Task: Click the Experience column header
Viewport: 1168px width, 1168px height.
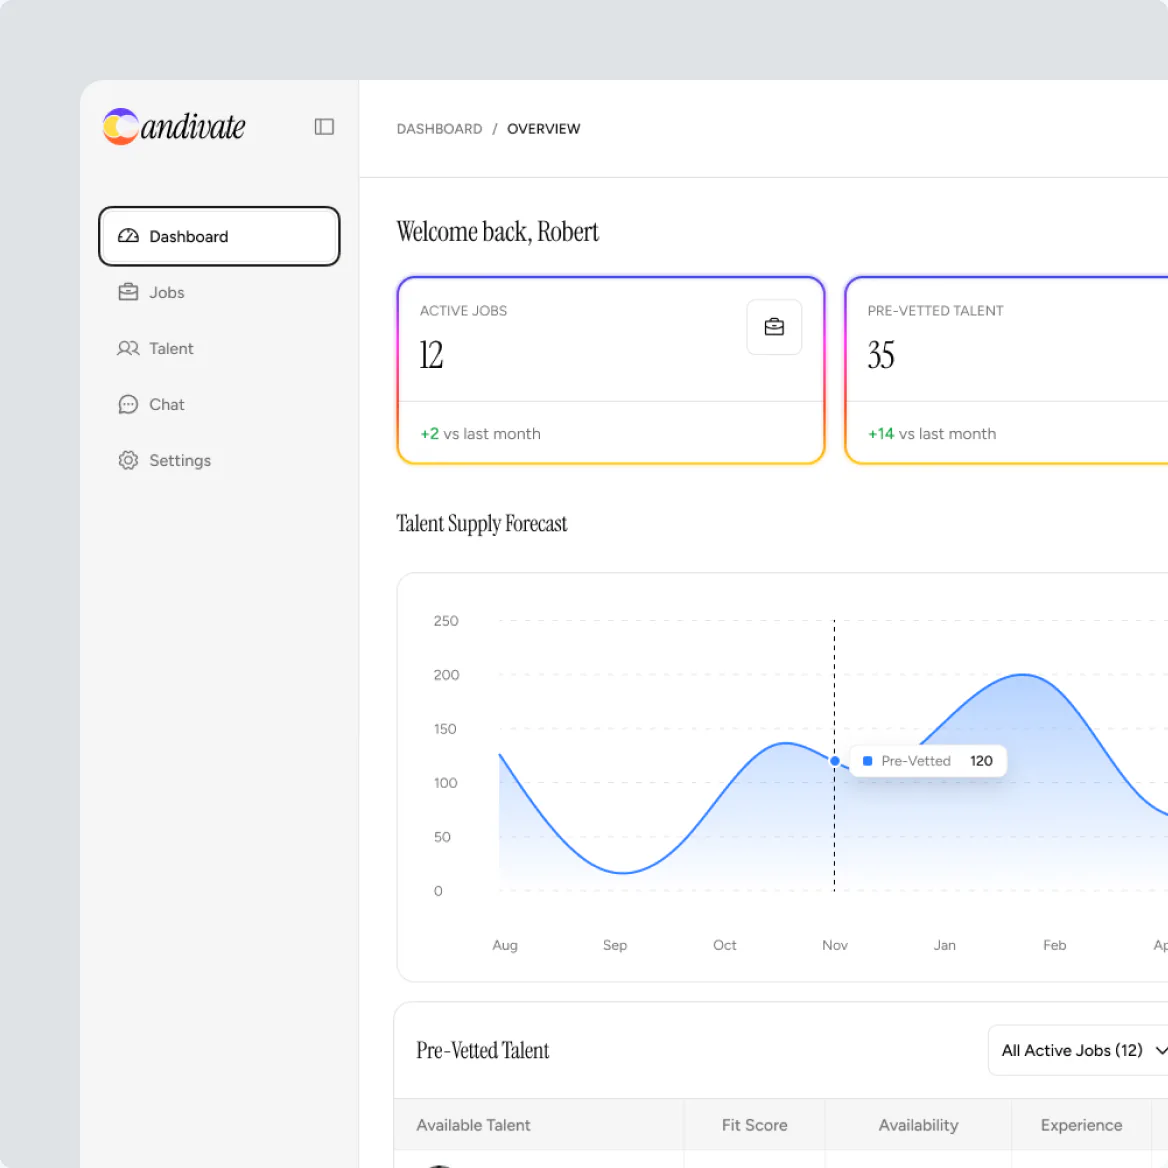Action: coord(1081,1125)
